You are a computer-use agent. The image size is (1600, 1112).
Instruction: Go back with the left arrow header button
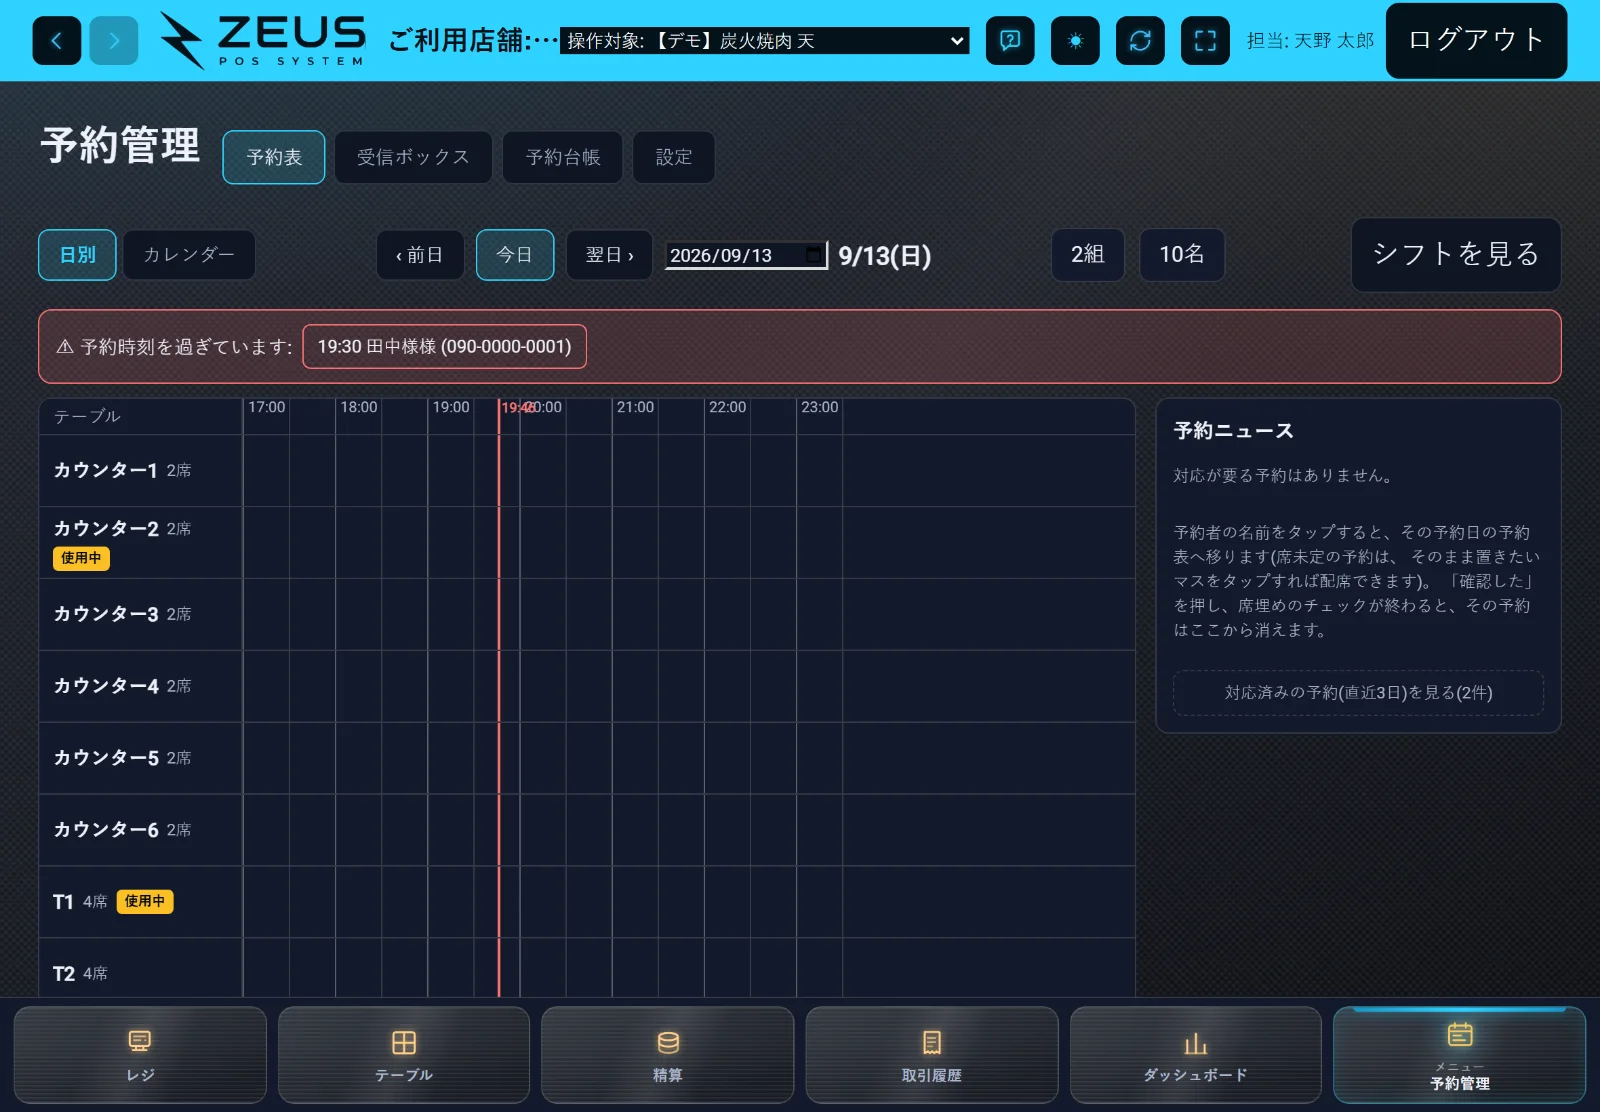(57, 41)
